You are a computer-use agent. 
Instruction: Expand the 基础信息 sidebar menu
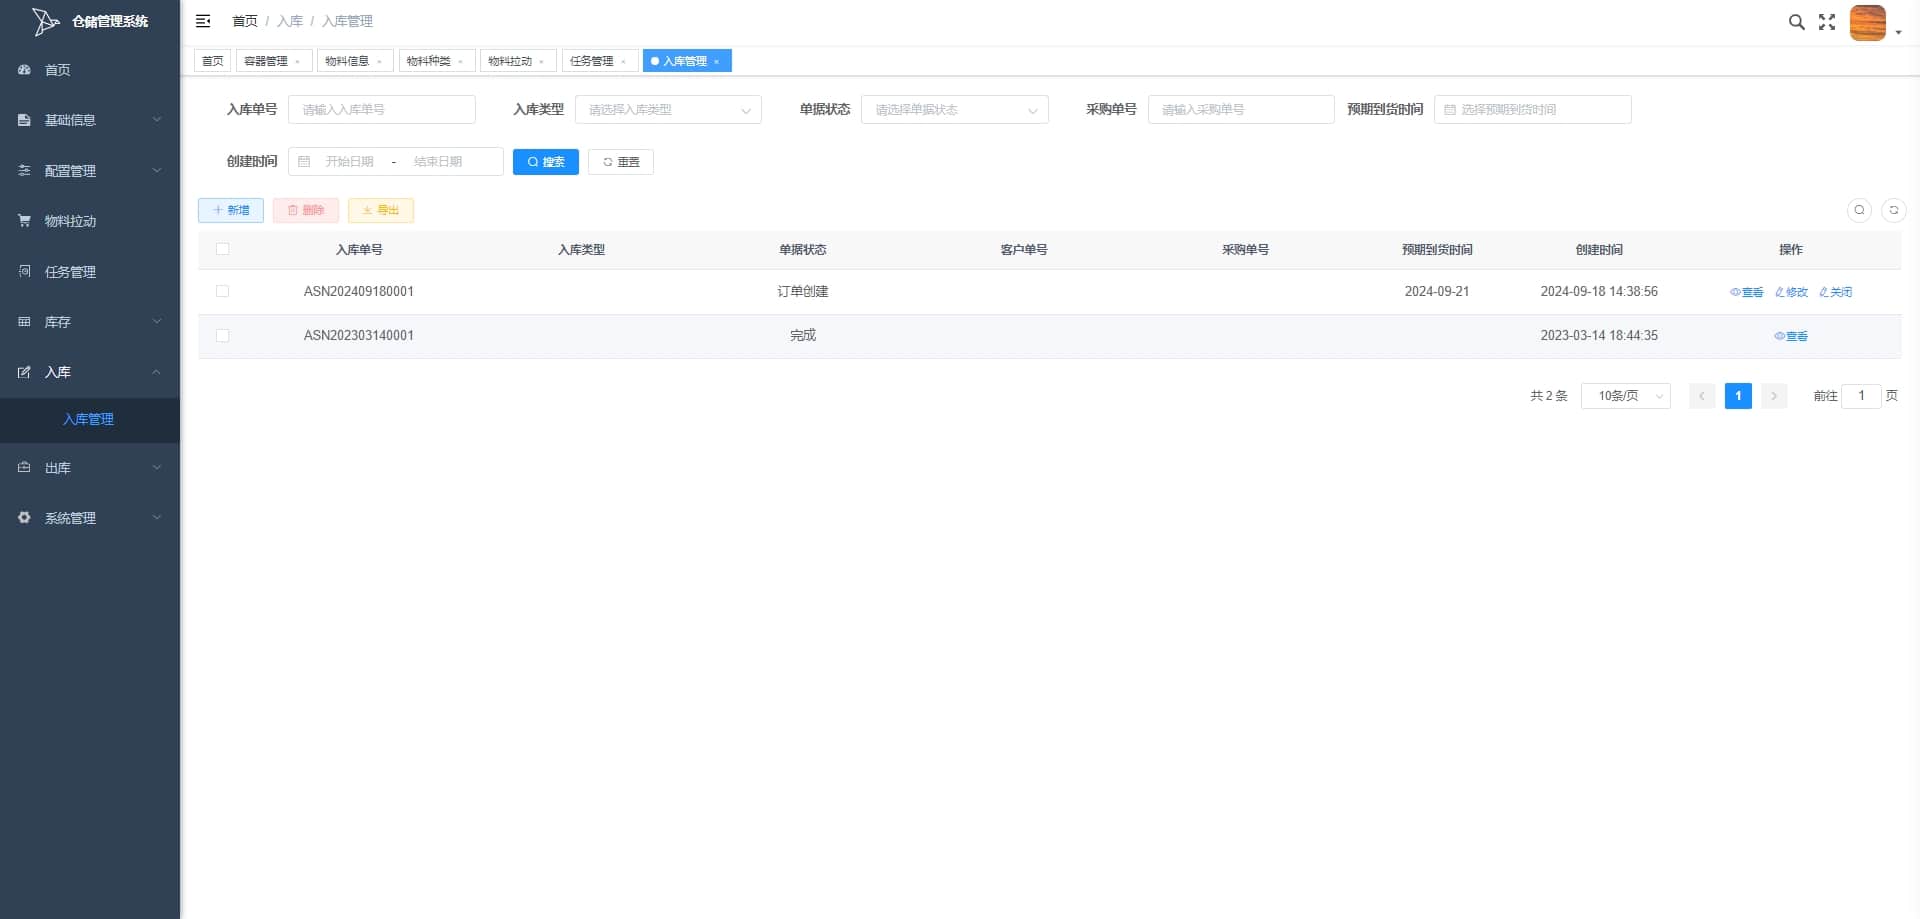coord(90,120)
